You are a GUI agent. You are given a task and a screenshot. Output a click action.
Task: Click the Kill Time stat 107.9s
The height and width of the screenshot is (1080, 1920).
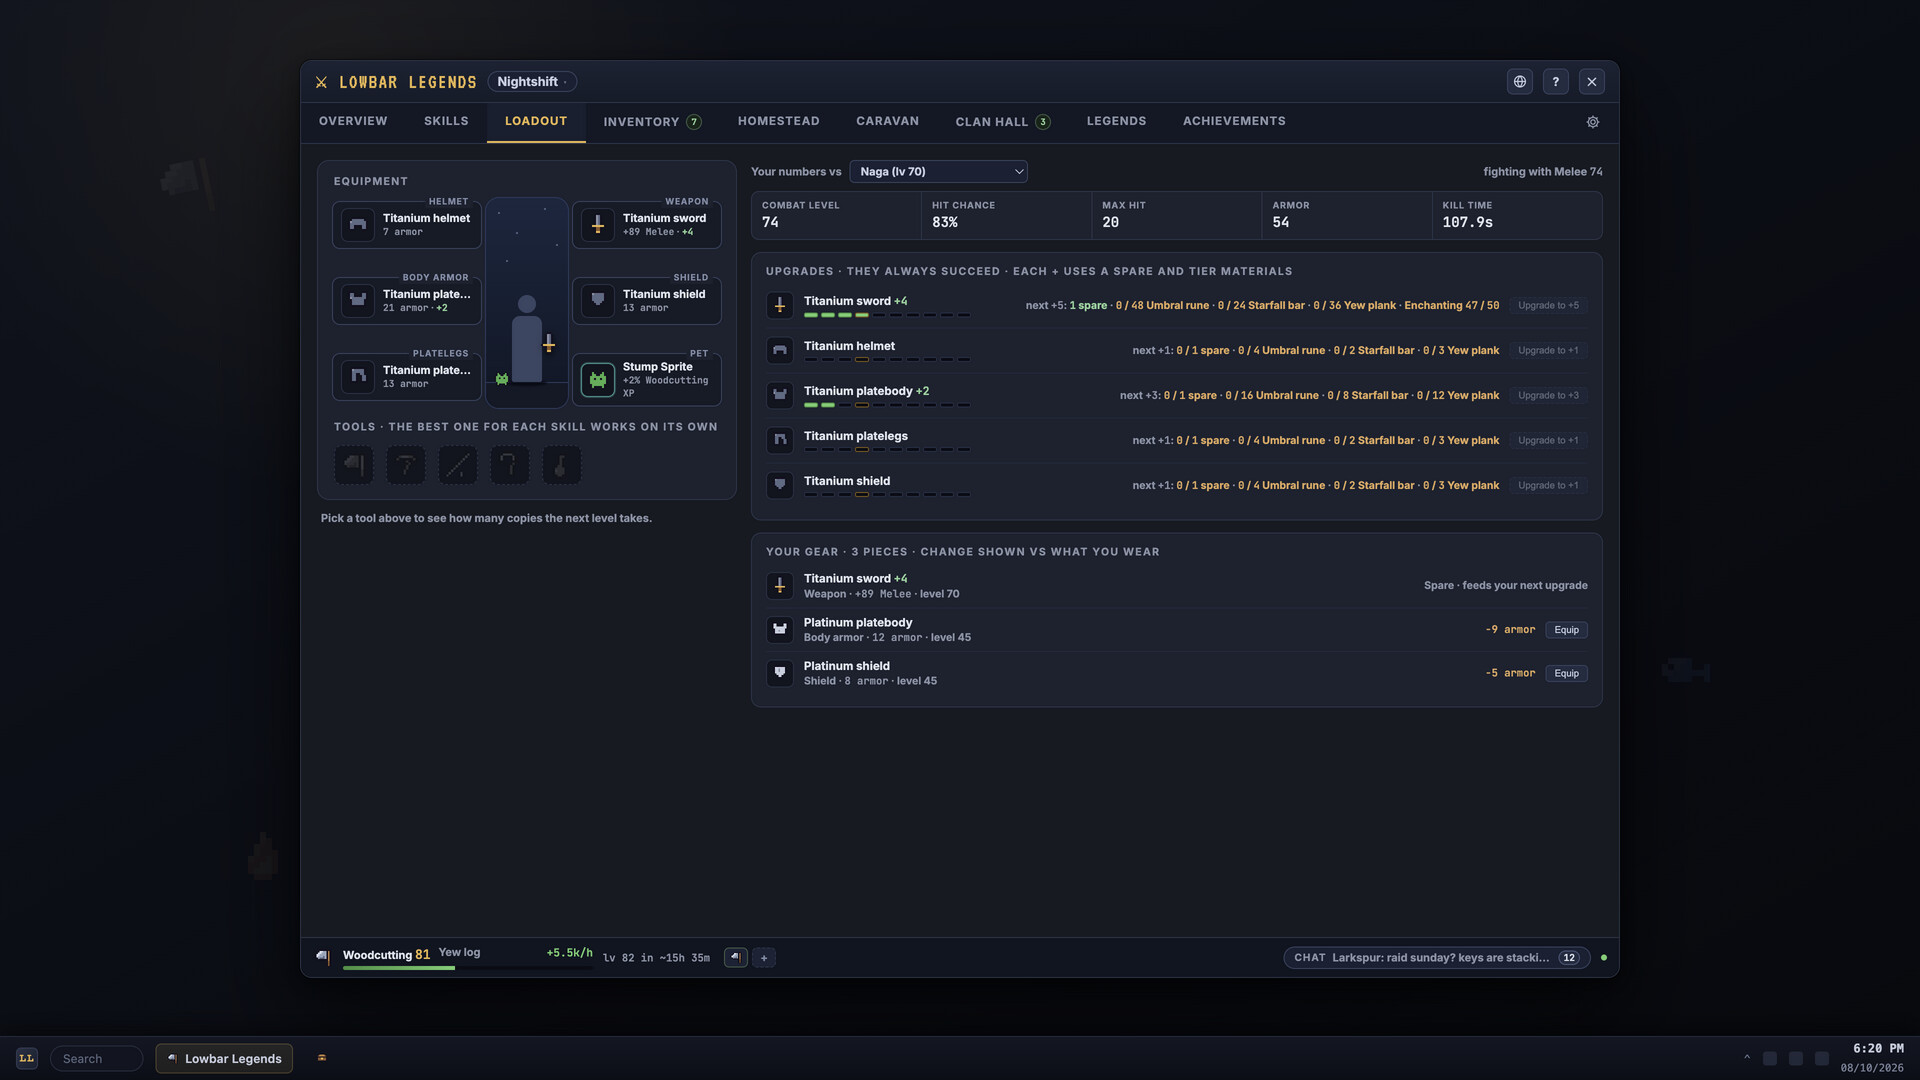click(x=1517, y=216)
